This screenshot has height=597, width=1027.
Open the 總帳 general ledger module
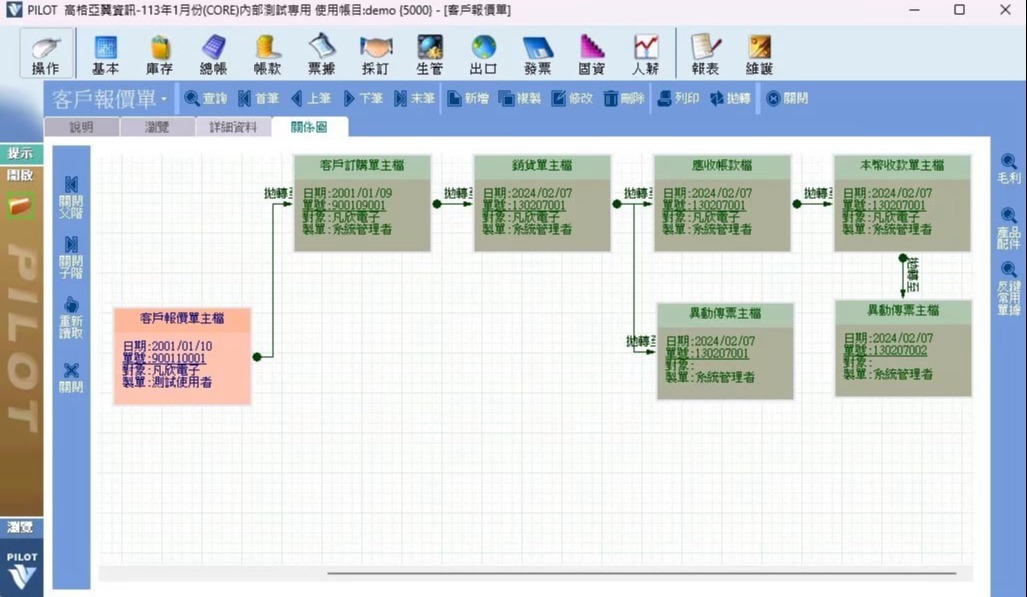(x=213, y=54)
